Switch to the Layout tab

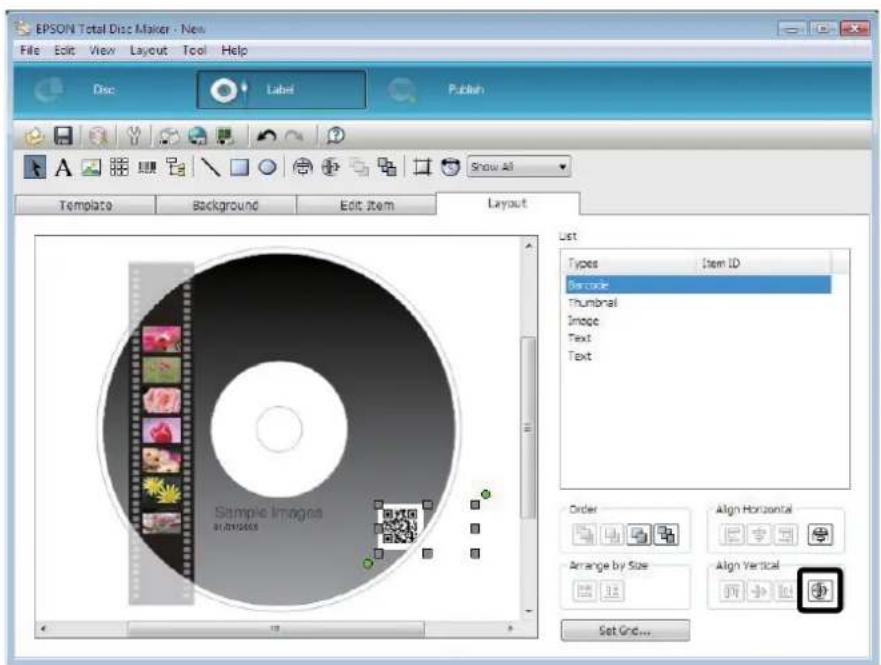[507, 203]
